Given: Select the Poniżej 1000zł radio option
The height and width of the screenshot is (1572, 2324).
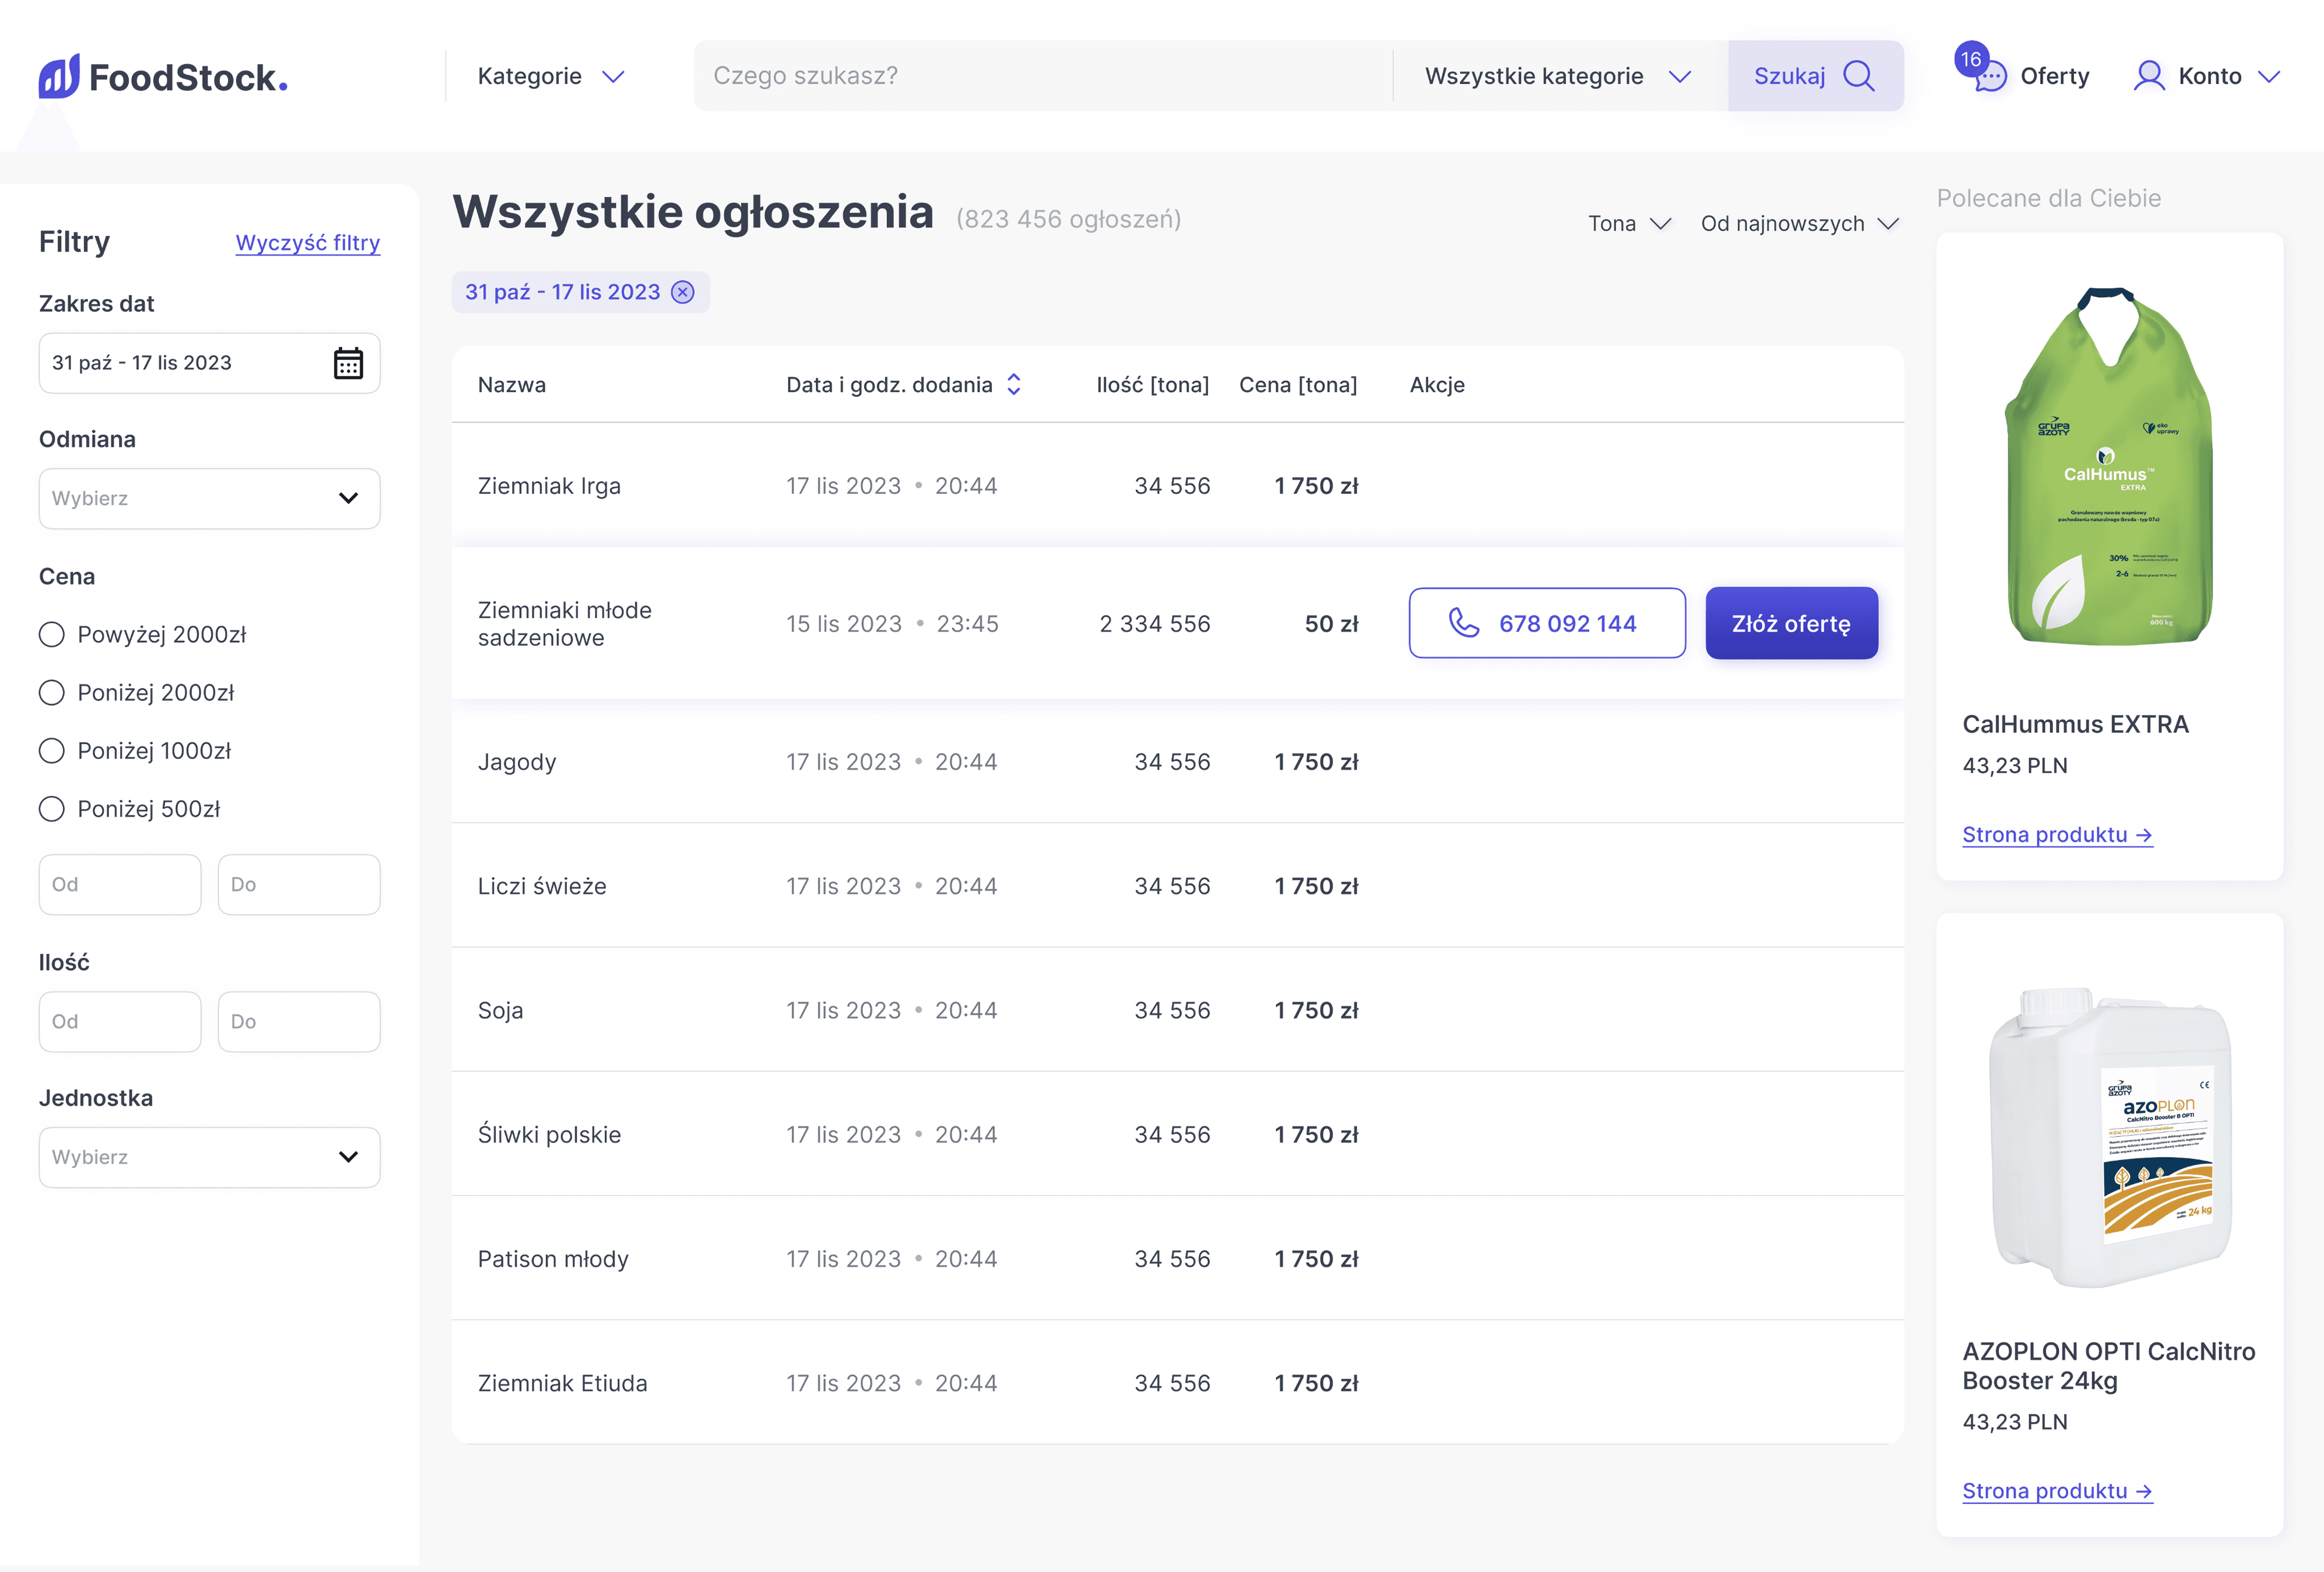Looking at the screenshot, I should point(52,751).
